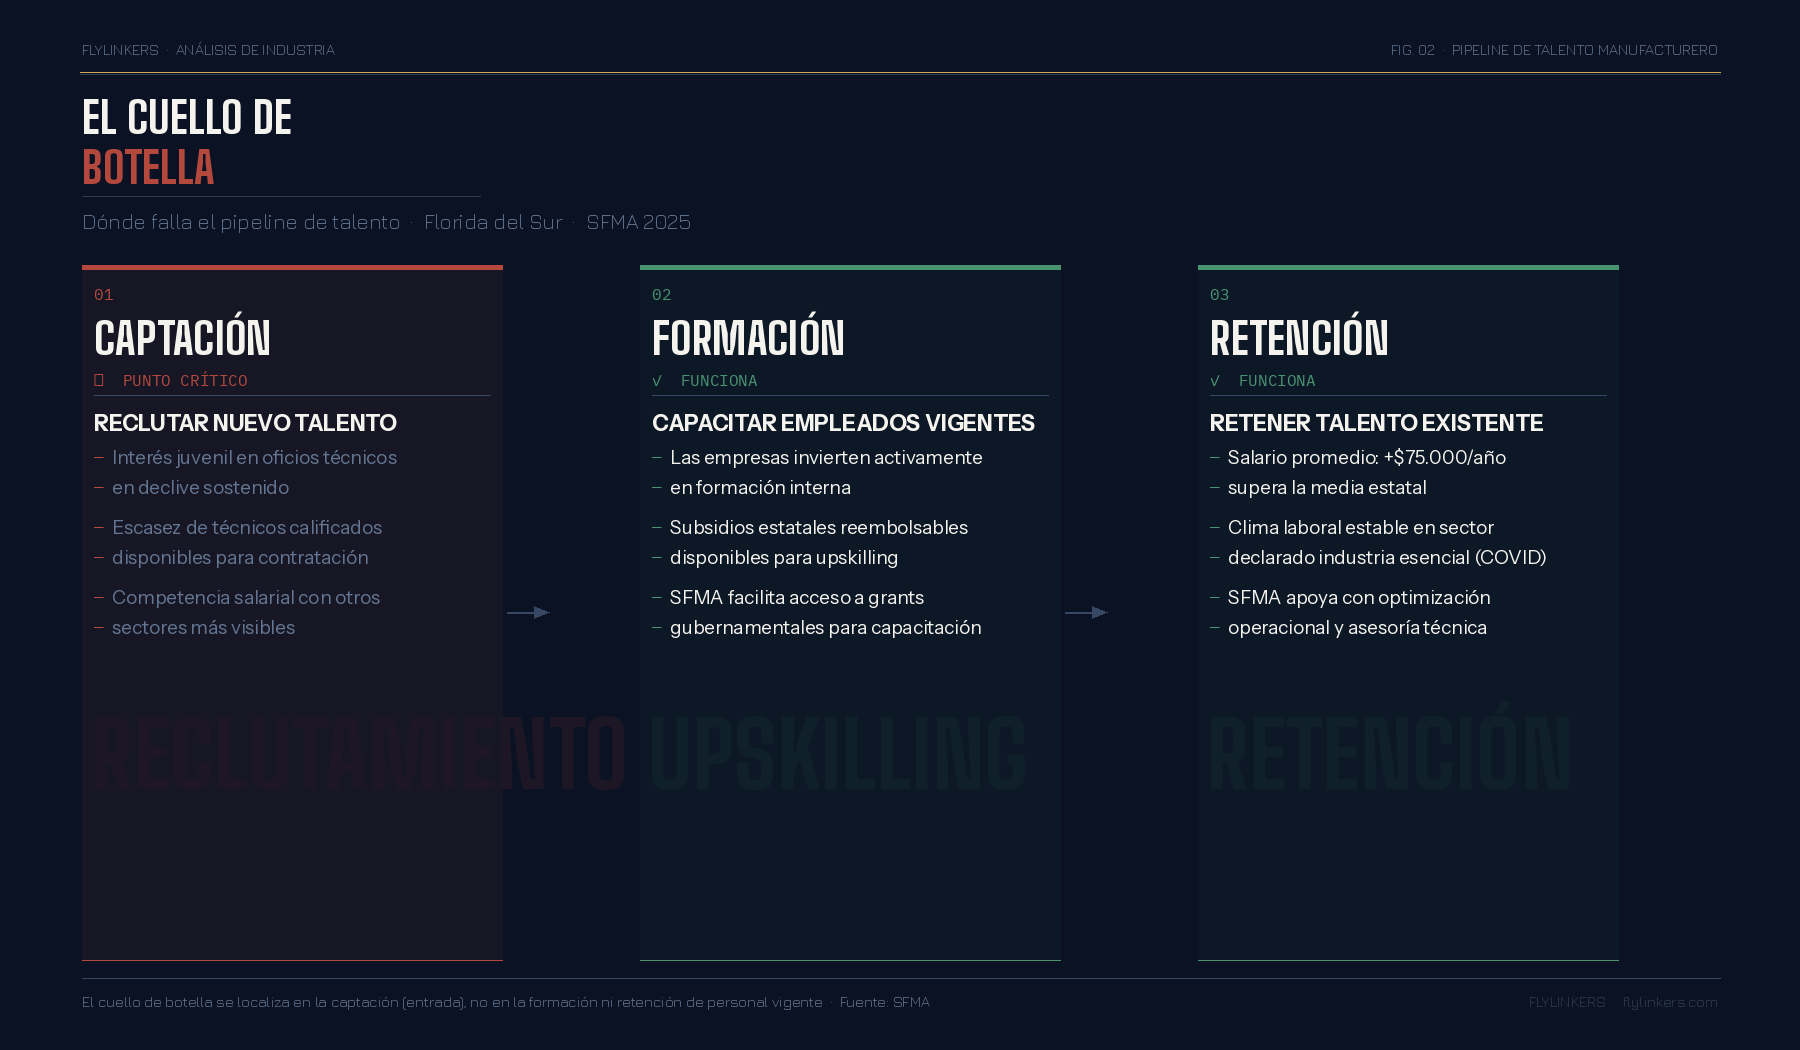Click 'en declive sostenido' line

click(x=200, y=488)
